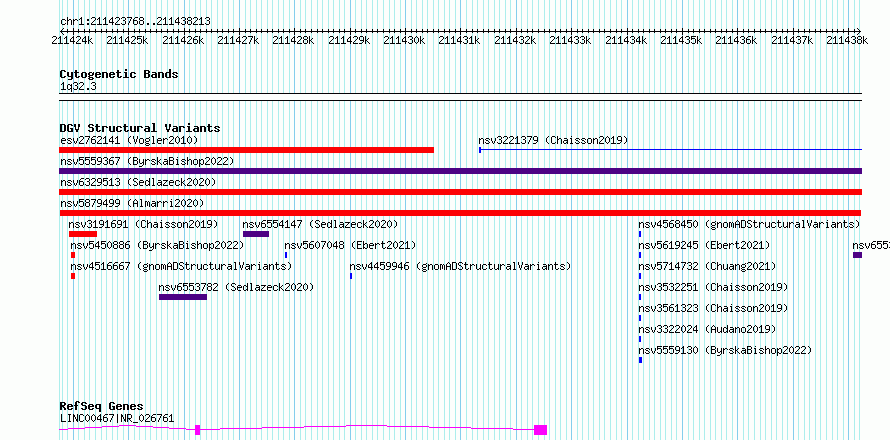Click the 211438k ruler tick label
The height and width of the screenshot is (440, 890).
(x=847, y=40)
